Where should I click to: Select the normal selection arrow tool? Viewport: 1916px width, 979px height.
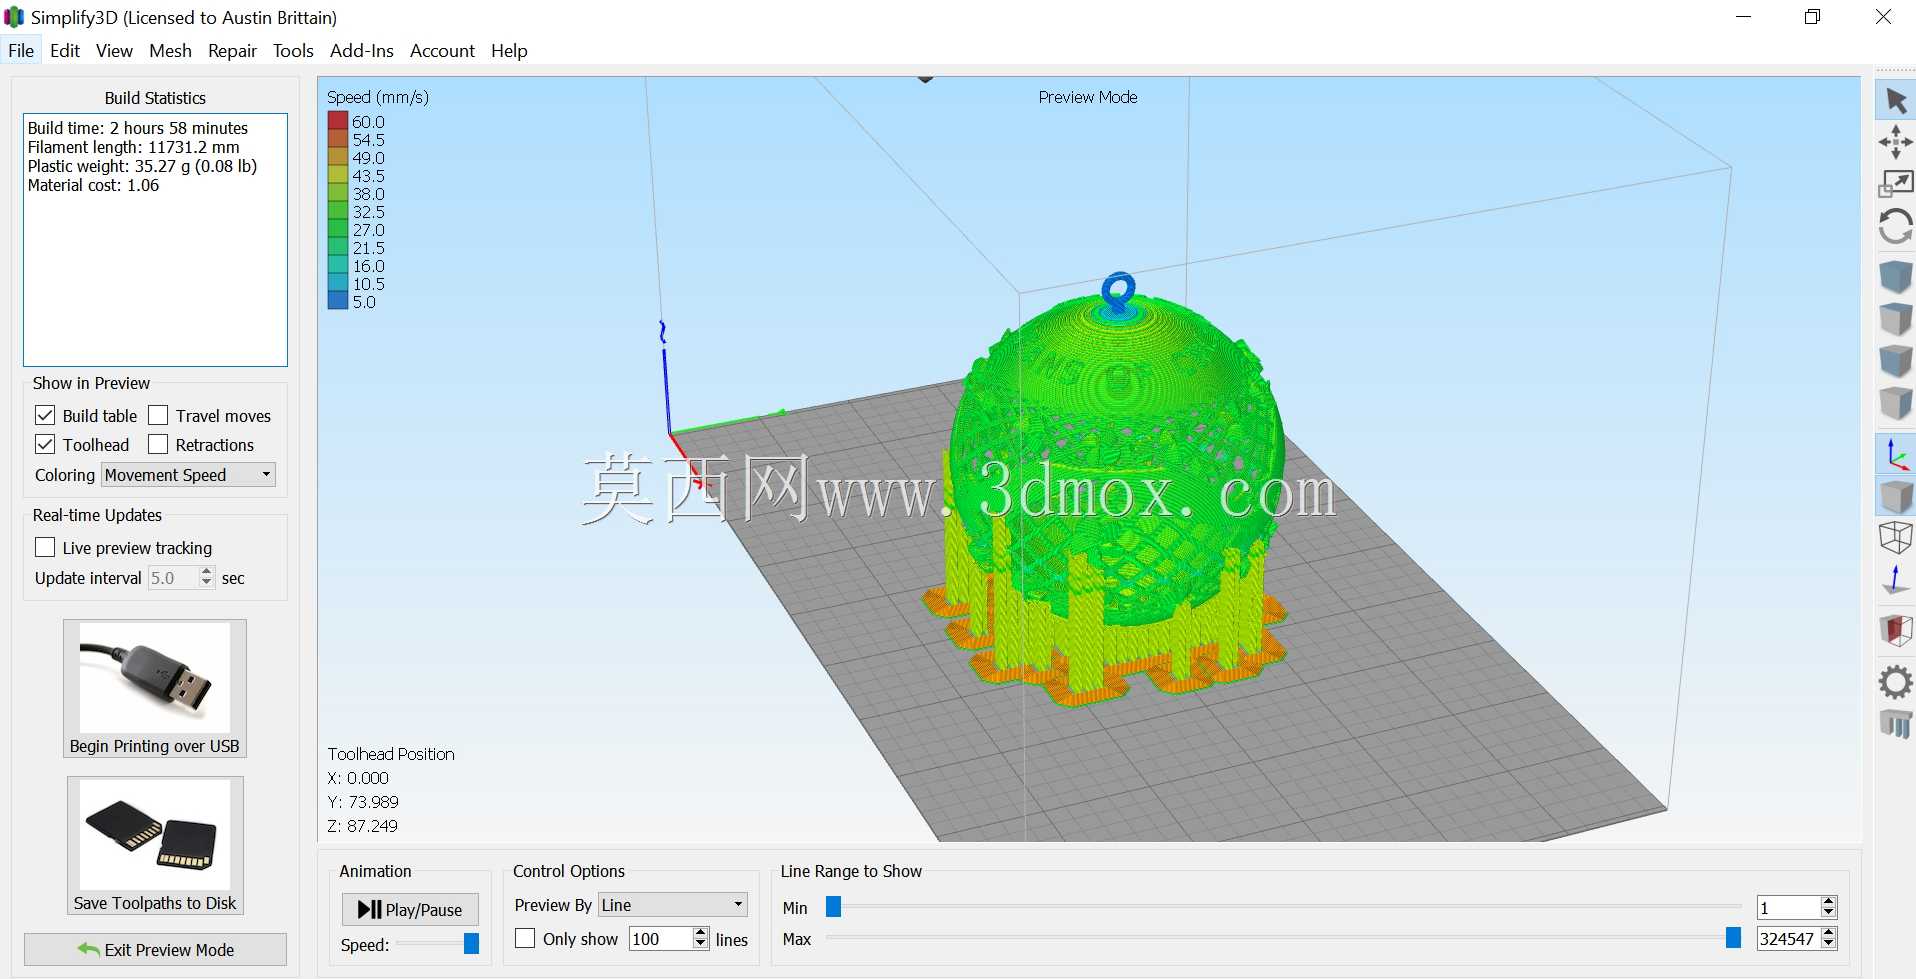click(1895, 101)
